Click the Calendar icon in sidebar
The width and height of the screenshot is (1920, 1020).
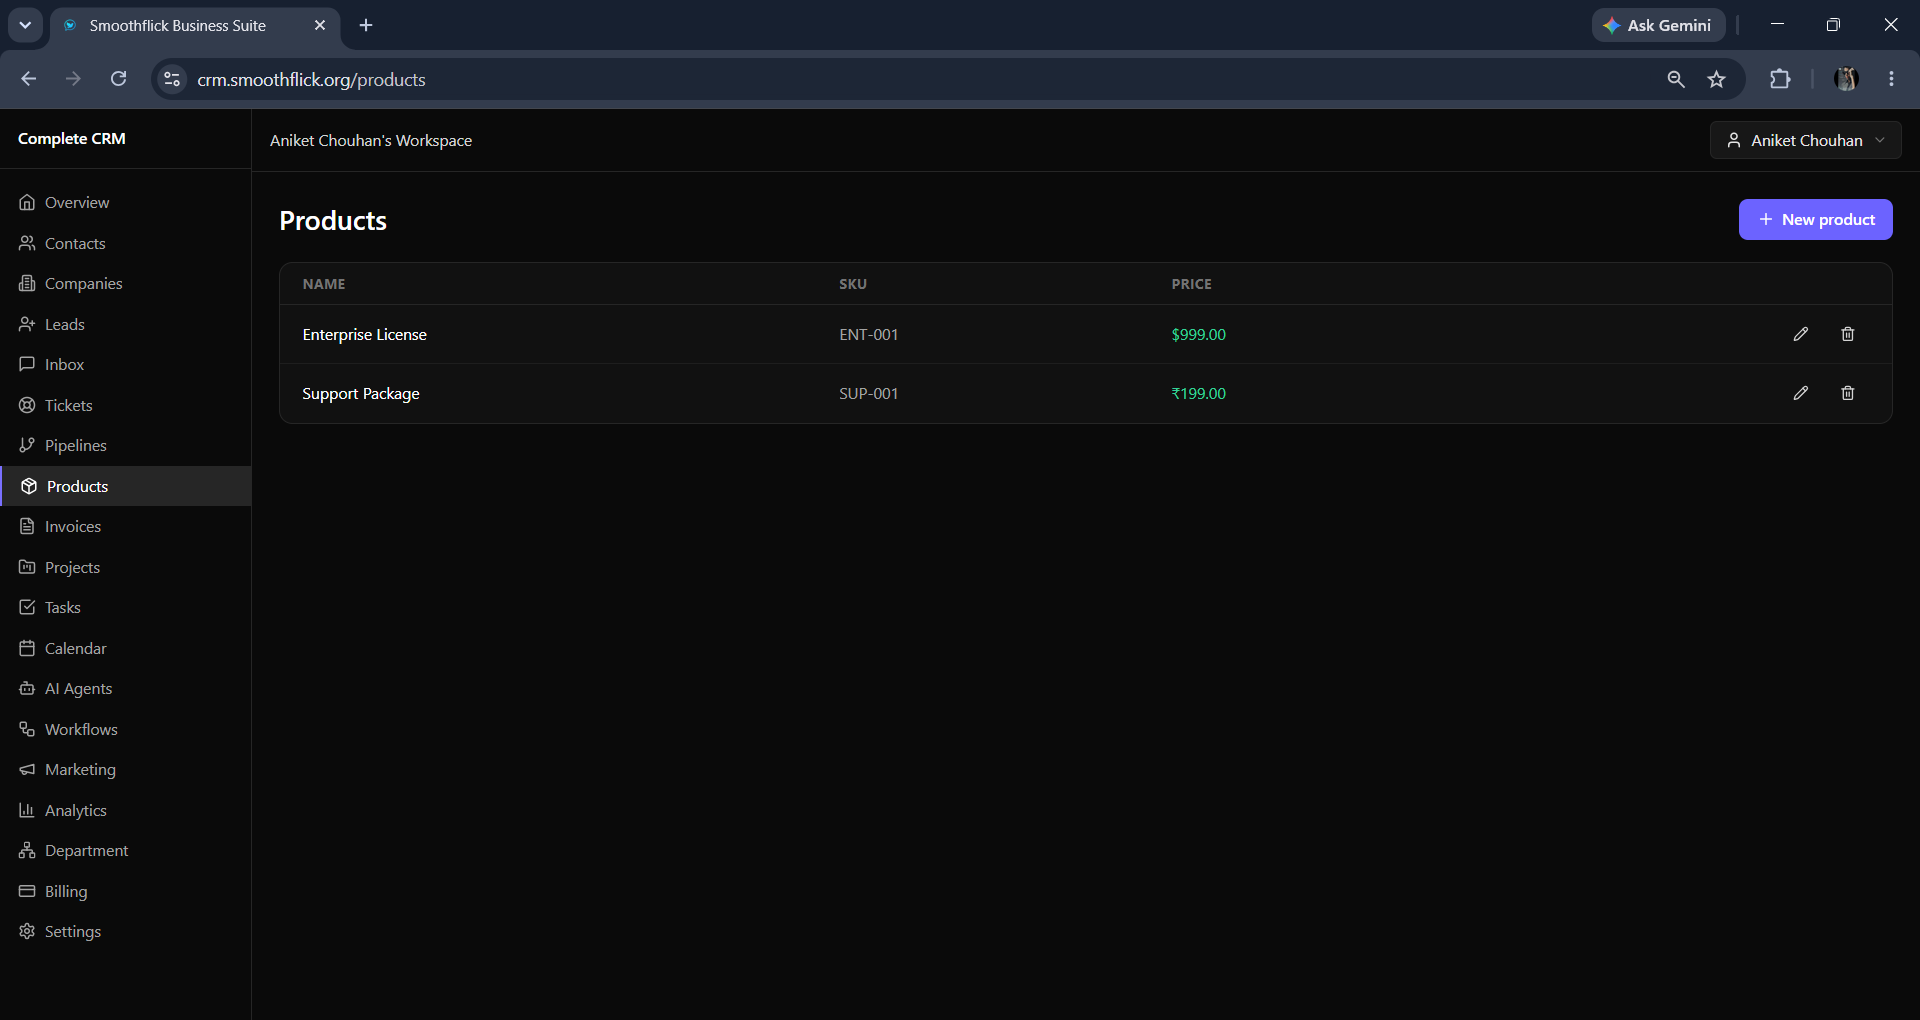pyautogui.click(x=27, y=648)
